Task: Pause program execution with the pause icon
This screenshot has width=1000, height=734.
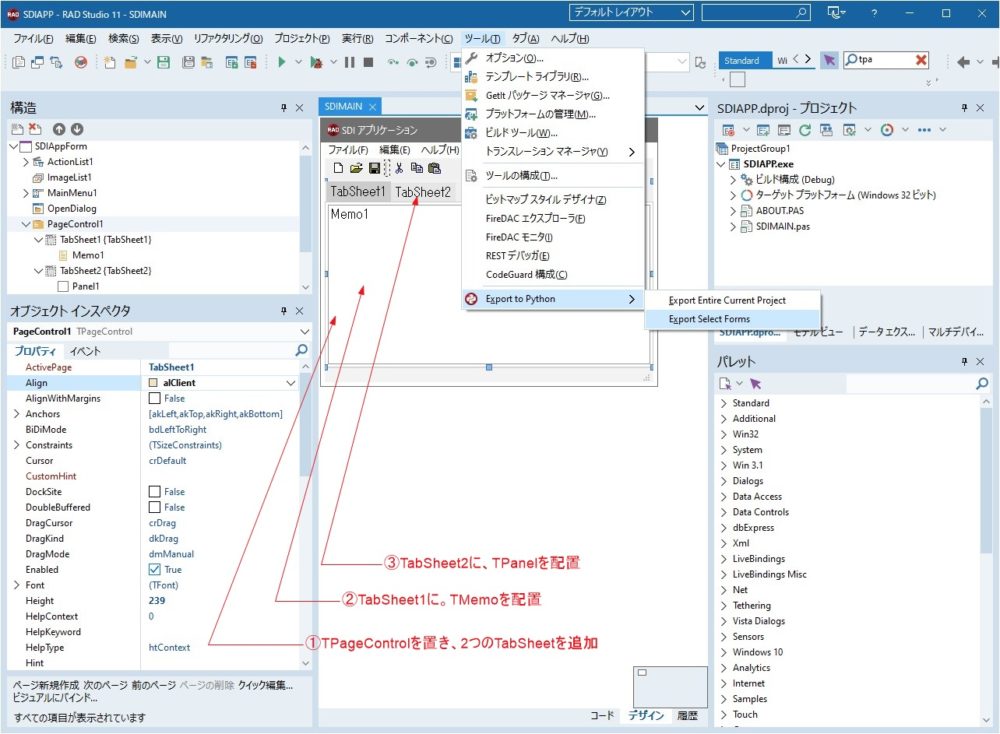Action: pos(349,62)
